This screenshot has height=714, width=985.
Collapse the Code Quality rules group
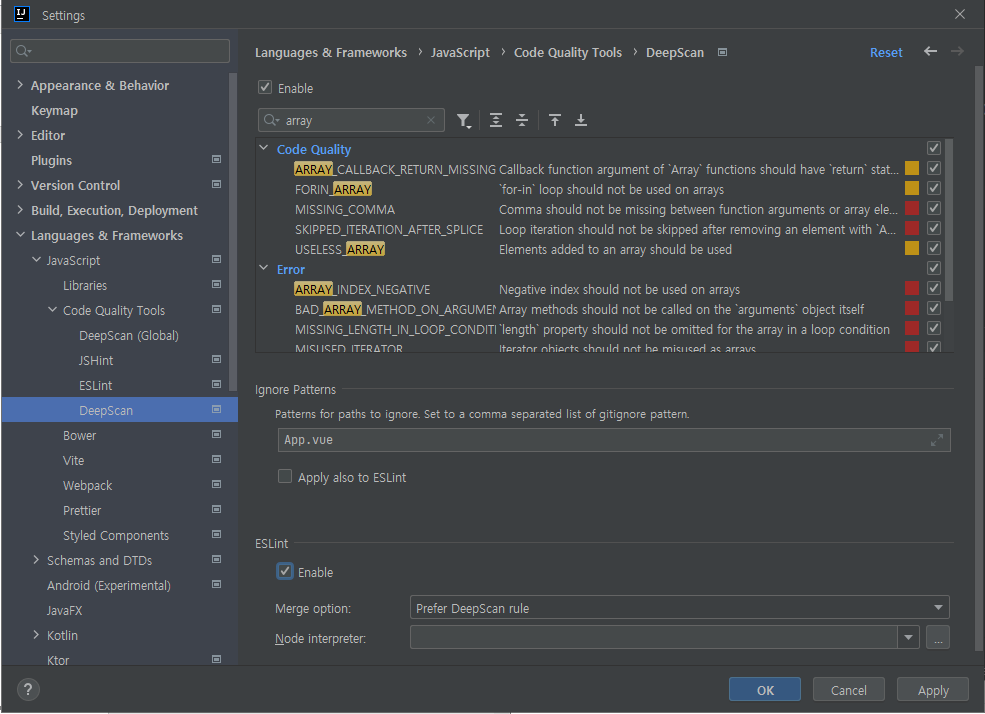(263, 148)
